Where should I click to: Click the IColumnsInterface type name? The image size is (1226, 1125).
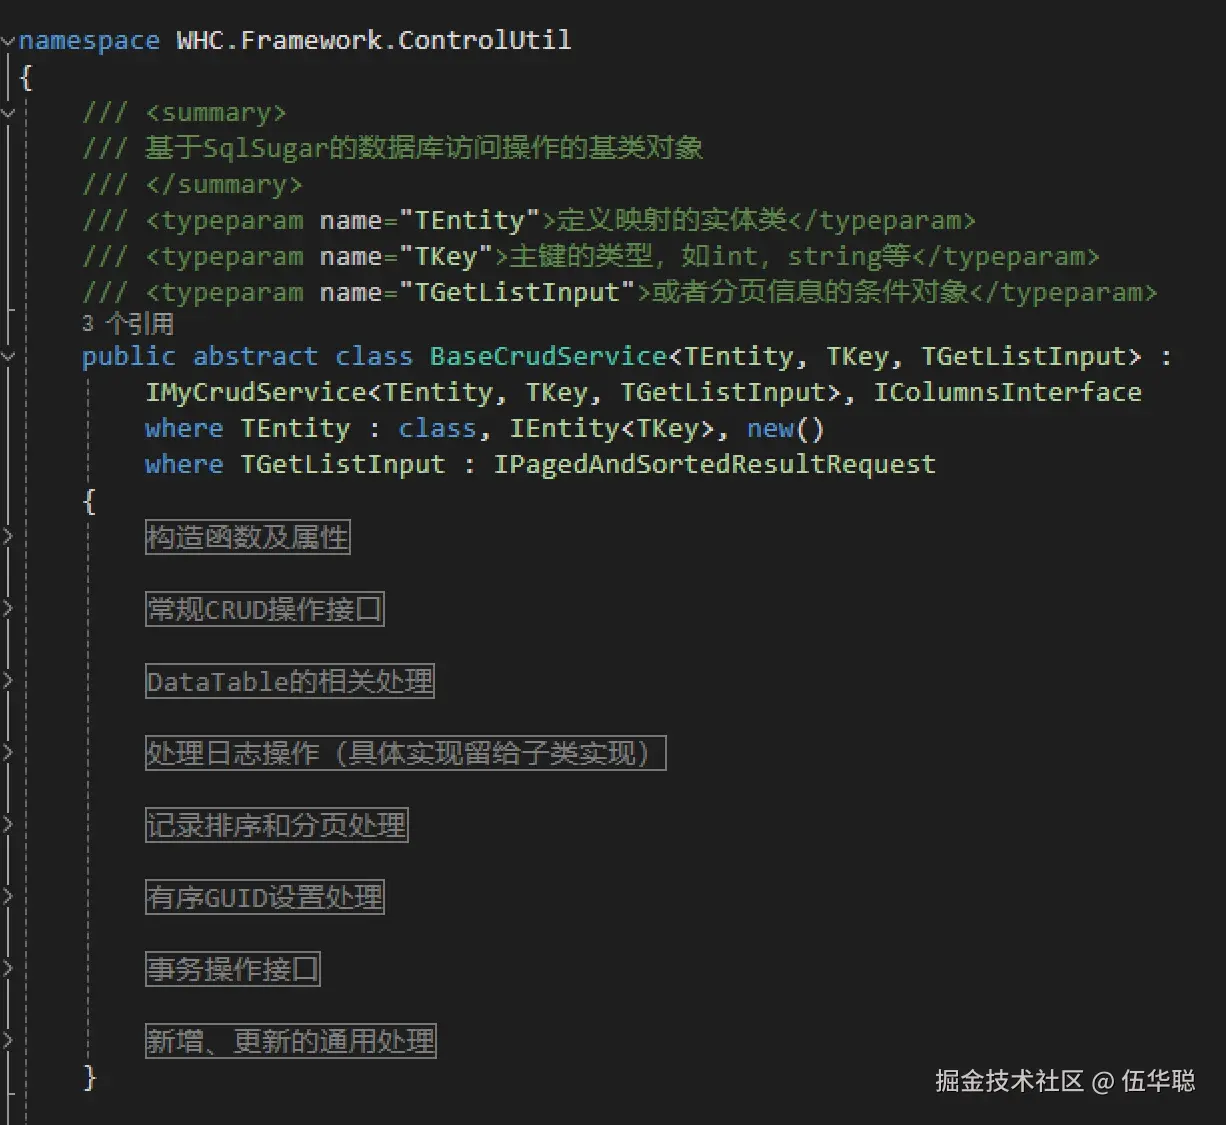point(1007,393)
